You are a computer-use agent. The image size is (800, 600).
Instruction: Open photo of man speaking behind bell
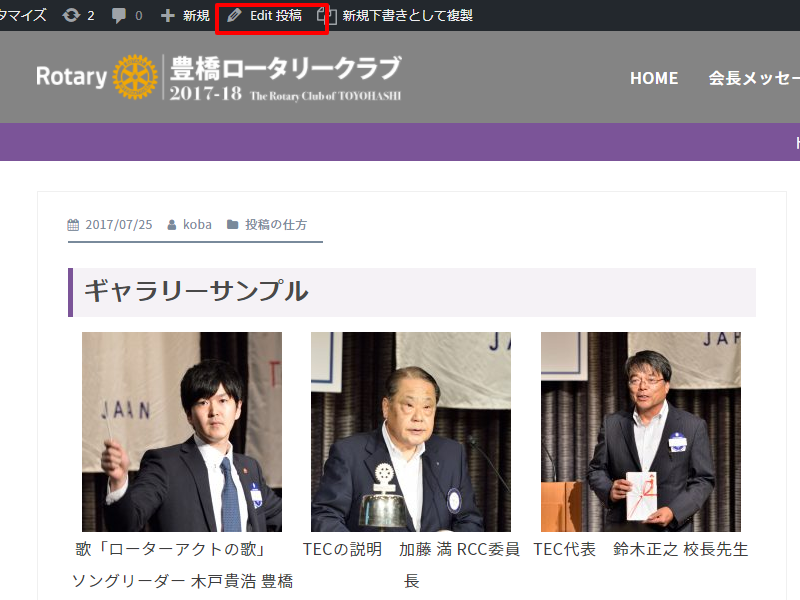tap(411, 431)
